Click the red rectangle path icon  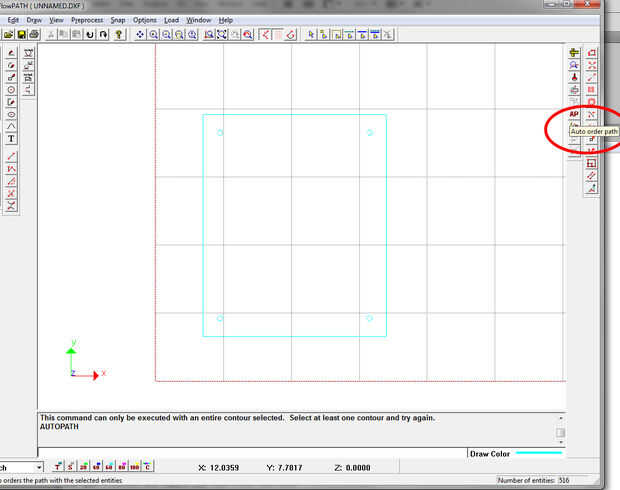click(591, 53)
